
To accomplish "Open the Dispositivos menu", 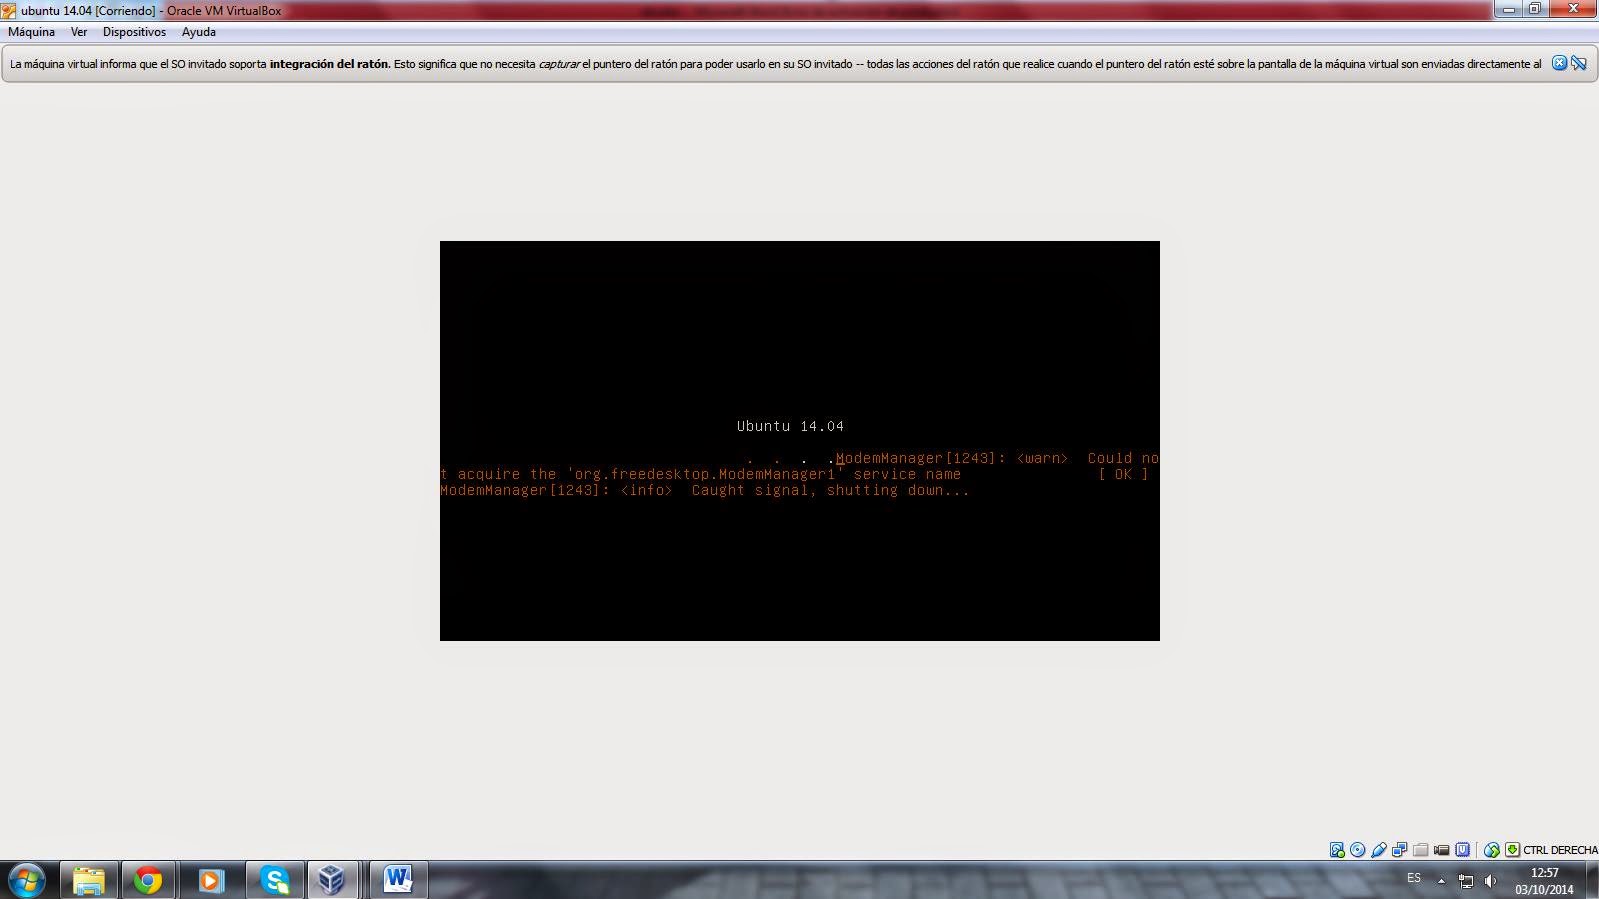I will coord(134,32).
